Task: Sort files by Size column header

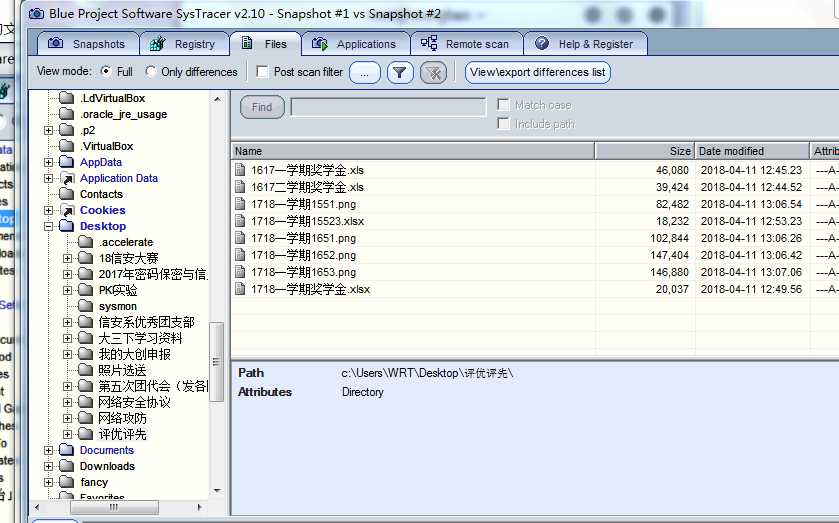Action: pos(644,151)
